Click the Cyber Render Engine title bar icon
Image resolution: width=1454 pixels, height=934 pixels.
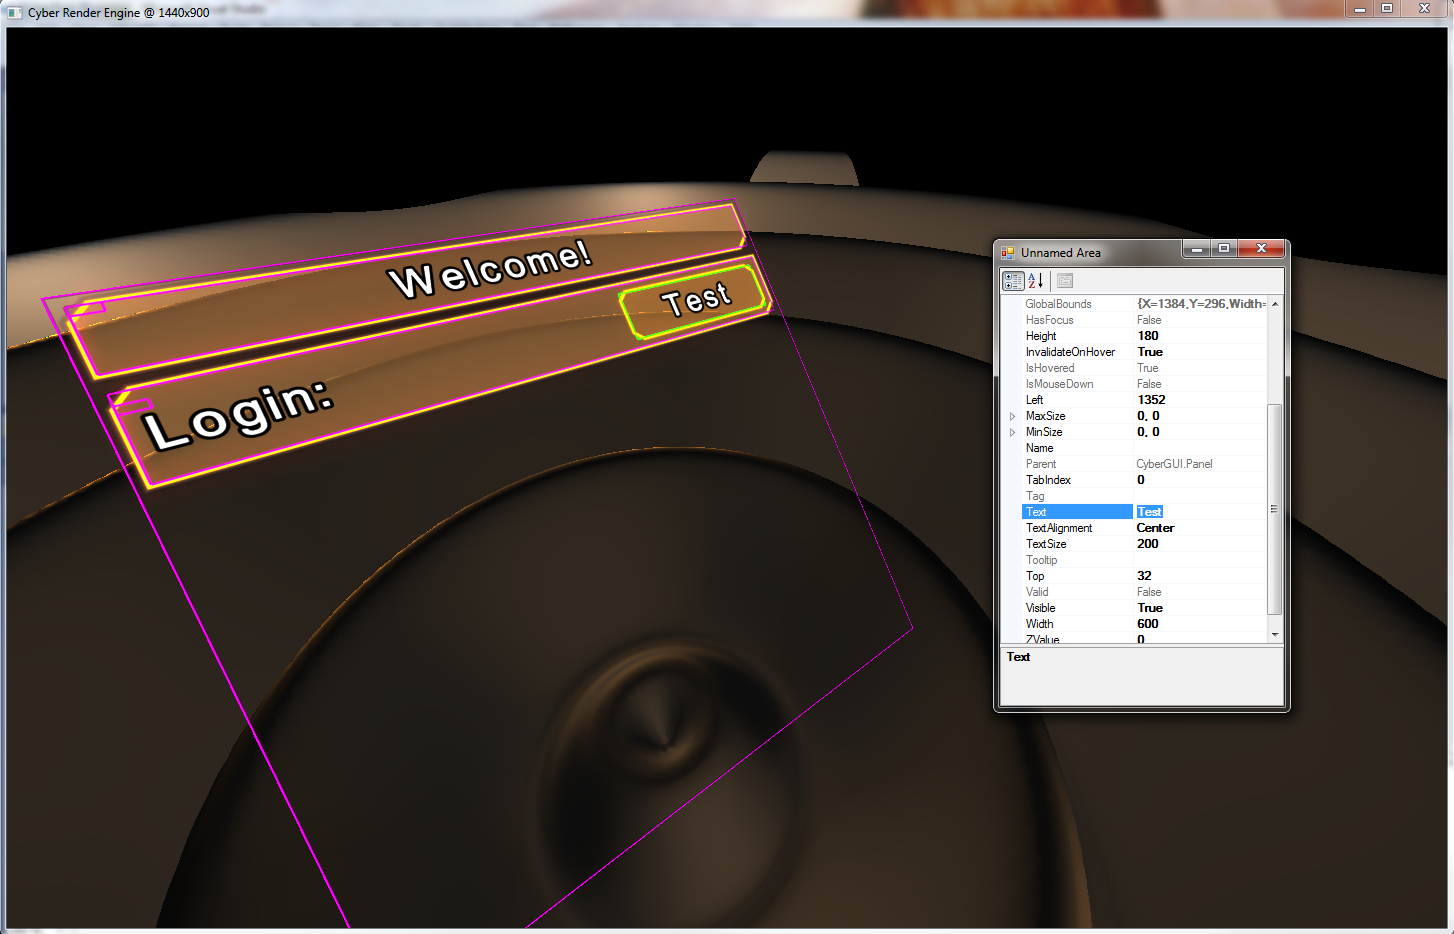pyautogui.click(x=15, y=13)
